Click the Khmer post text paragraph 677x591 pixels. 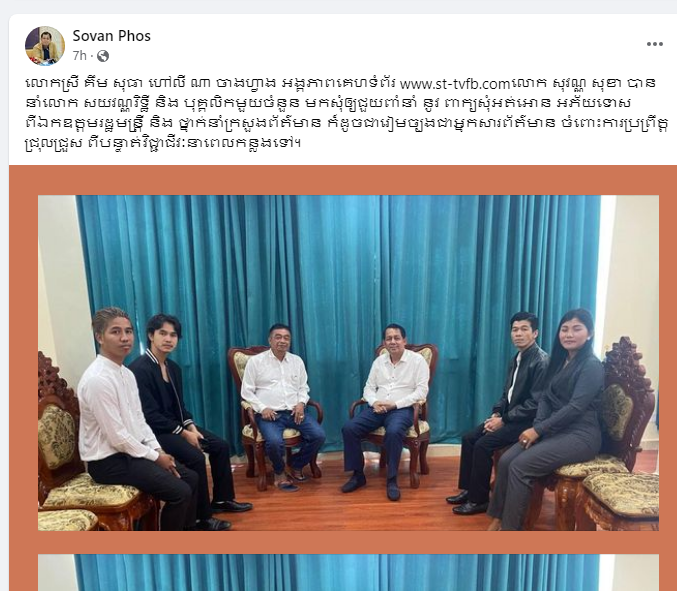pos(345,113)
